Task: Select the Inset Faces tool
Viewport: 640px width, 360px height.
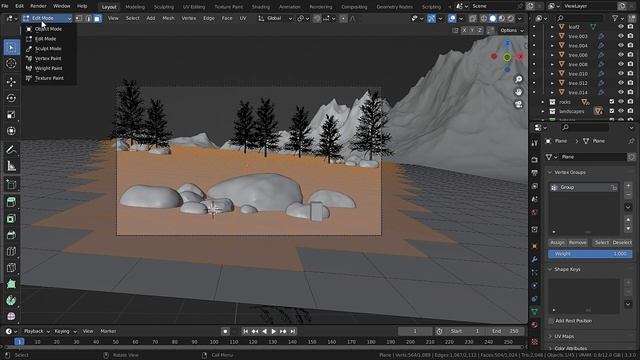Action: (x=11, y=218)
